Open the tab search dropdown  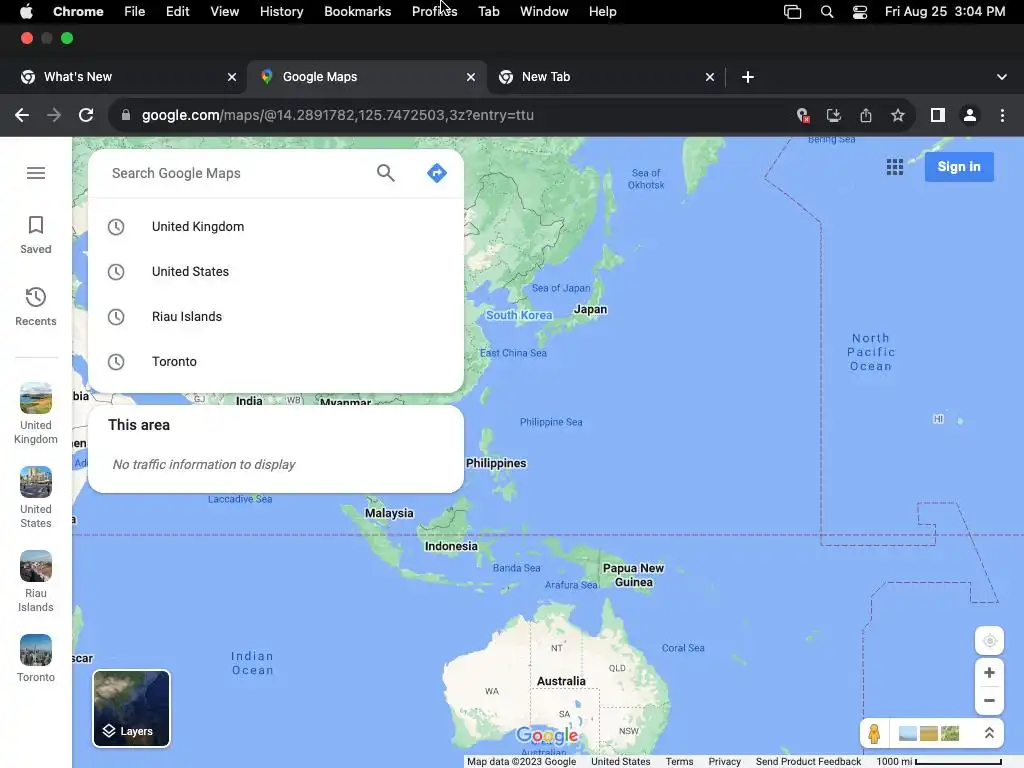point(1002,77)
